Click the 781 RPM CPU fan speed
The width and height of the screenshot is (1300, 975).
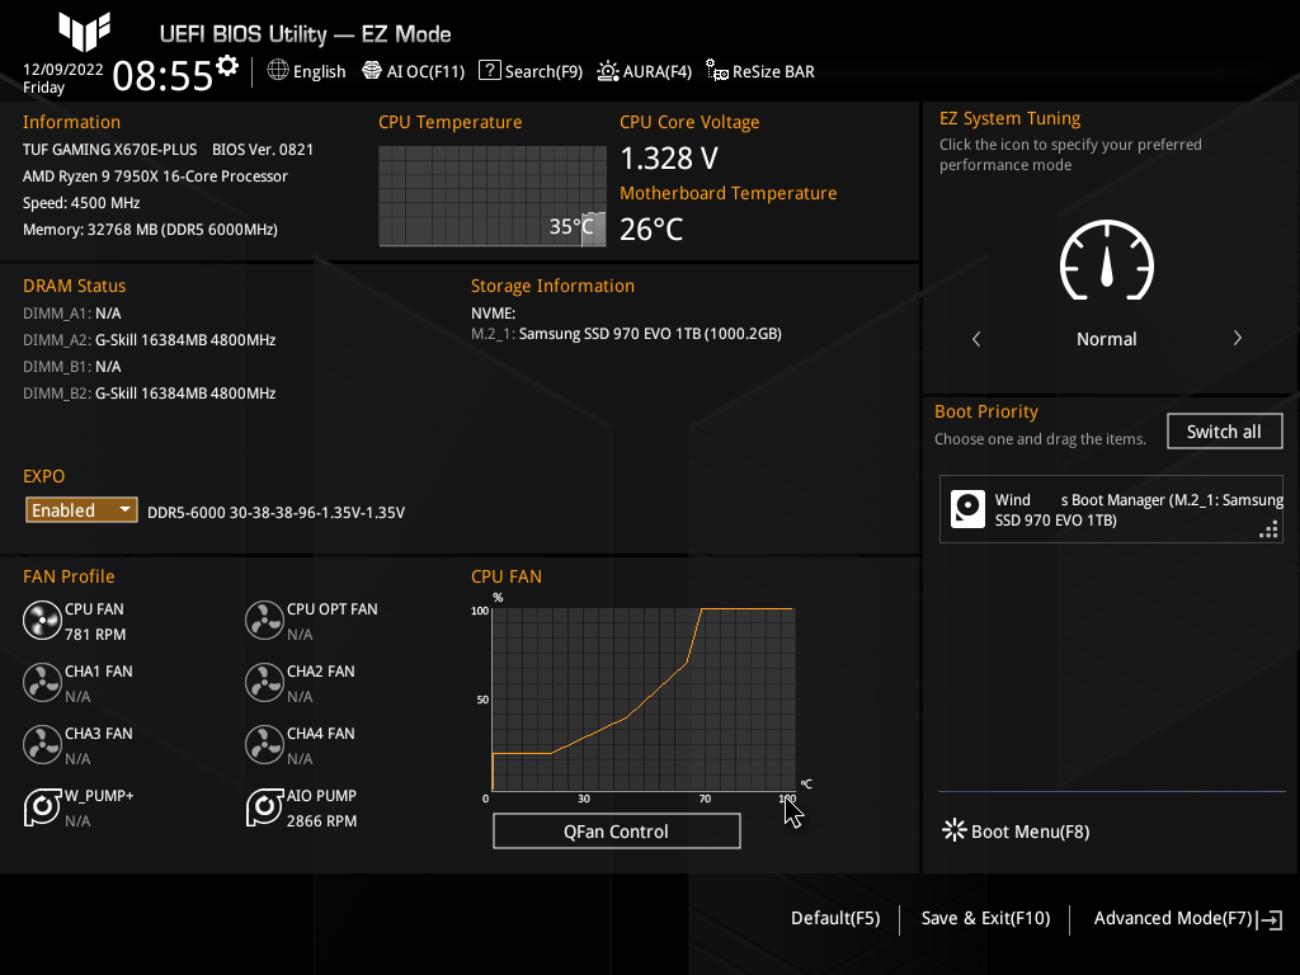click(95, 634)
